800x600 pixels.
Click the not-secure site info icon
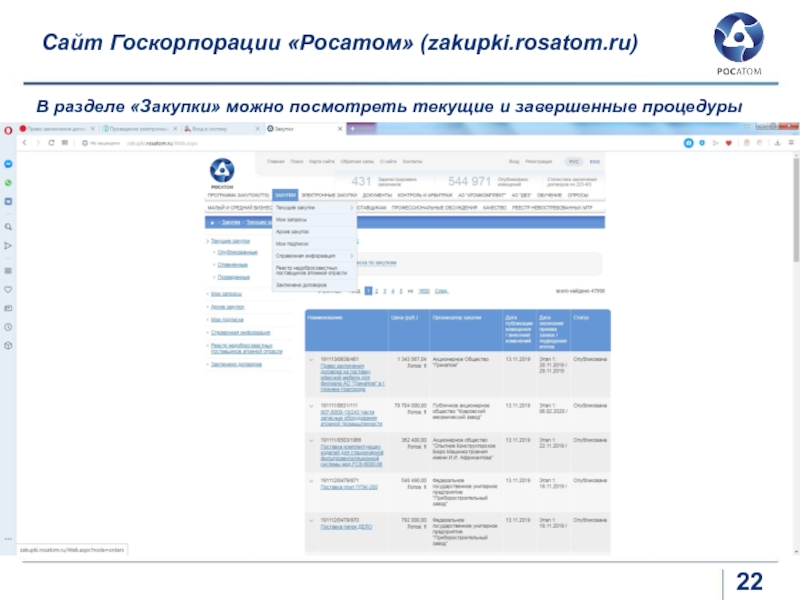tap(85, 143)
